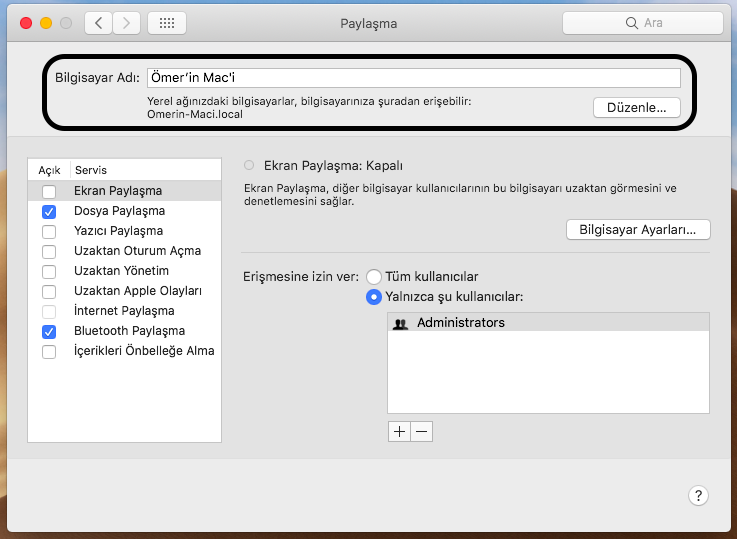
Task: Click the Bilgisayar Adı text field
Action: click(413, 78)
